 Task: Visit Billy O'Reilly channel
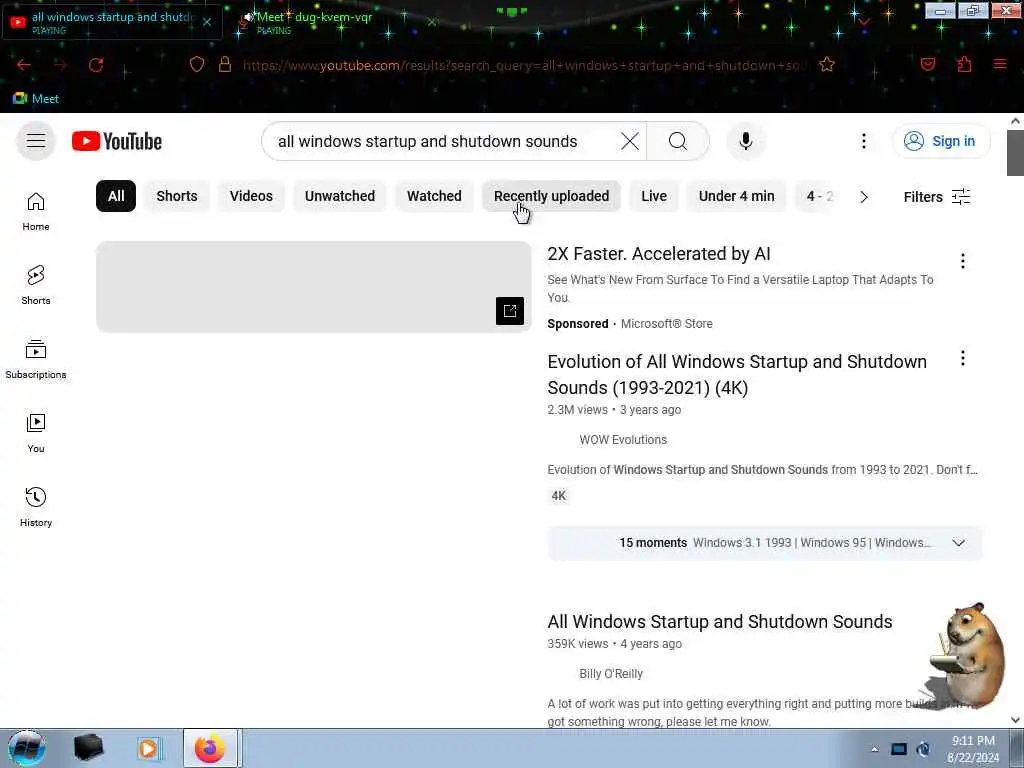tap(611, 673)
